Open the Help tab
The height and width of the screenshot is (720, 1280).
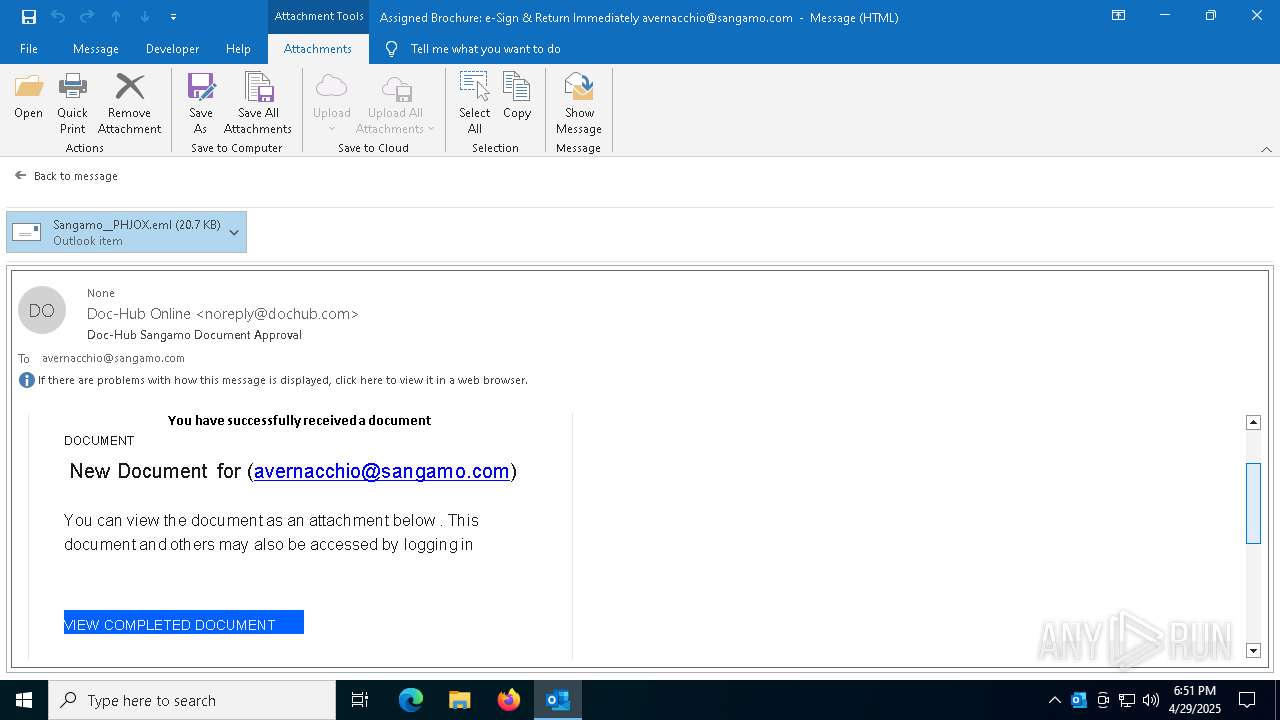[x=238, y=49]
